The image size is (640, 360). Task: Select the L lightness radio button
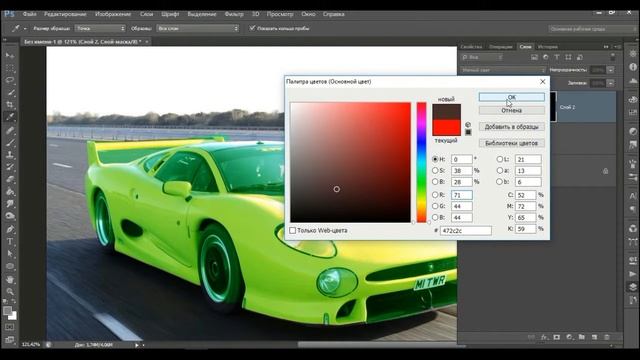click(x=500, y=159)
